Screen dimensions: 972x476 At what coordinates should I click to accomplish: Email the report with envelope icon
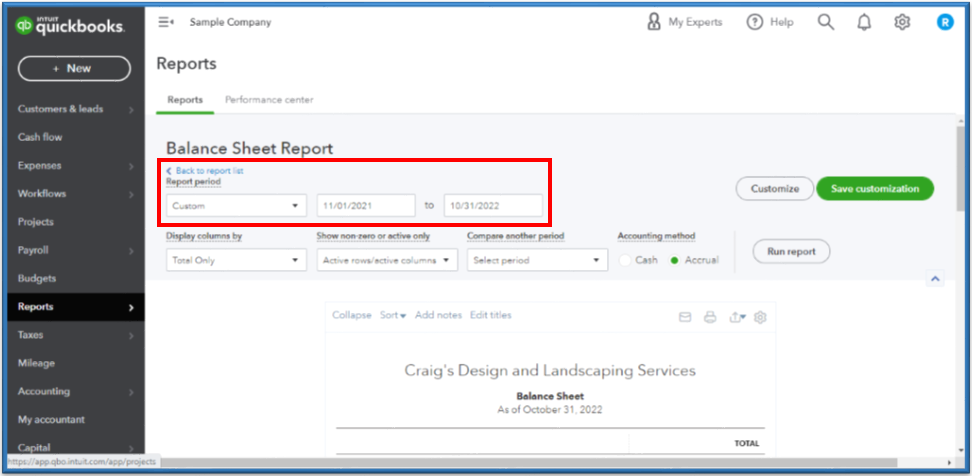[x=685, y=317]
